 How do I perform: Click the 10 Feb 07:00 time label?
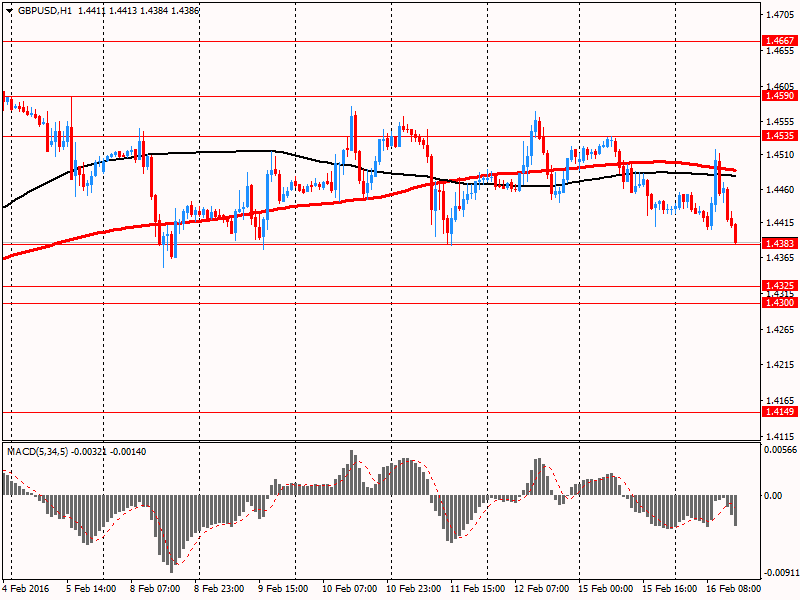tap(349, 589)
